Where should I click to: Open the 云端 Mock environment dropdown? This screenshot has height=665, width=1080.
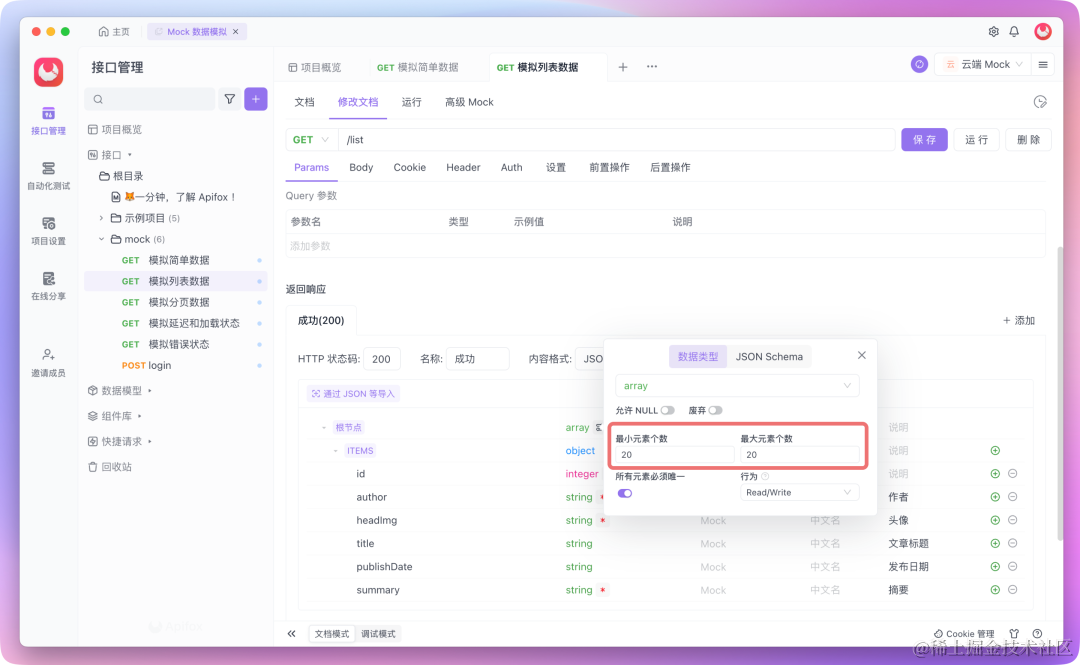983,64
